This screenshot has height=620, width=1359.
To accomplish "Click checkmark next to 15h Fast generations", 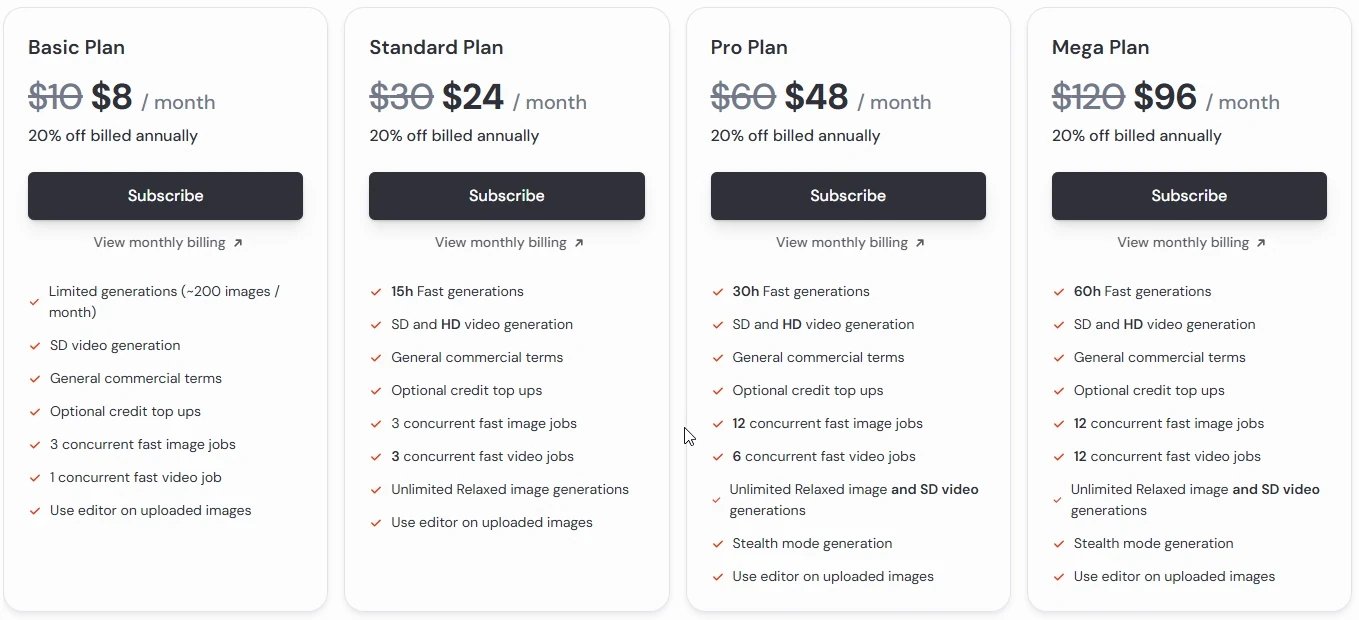I will 376,292.
